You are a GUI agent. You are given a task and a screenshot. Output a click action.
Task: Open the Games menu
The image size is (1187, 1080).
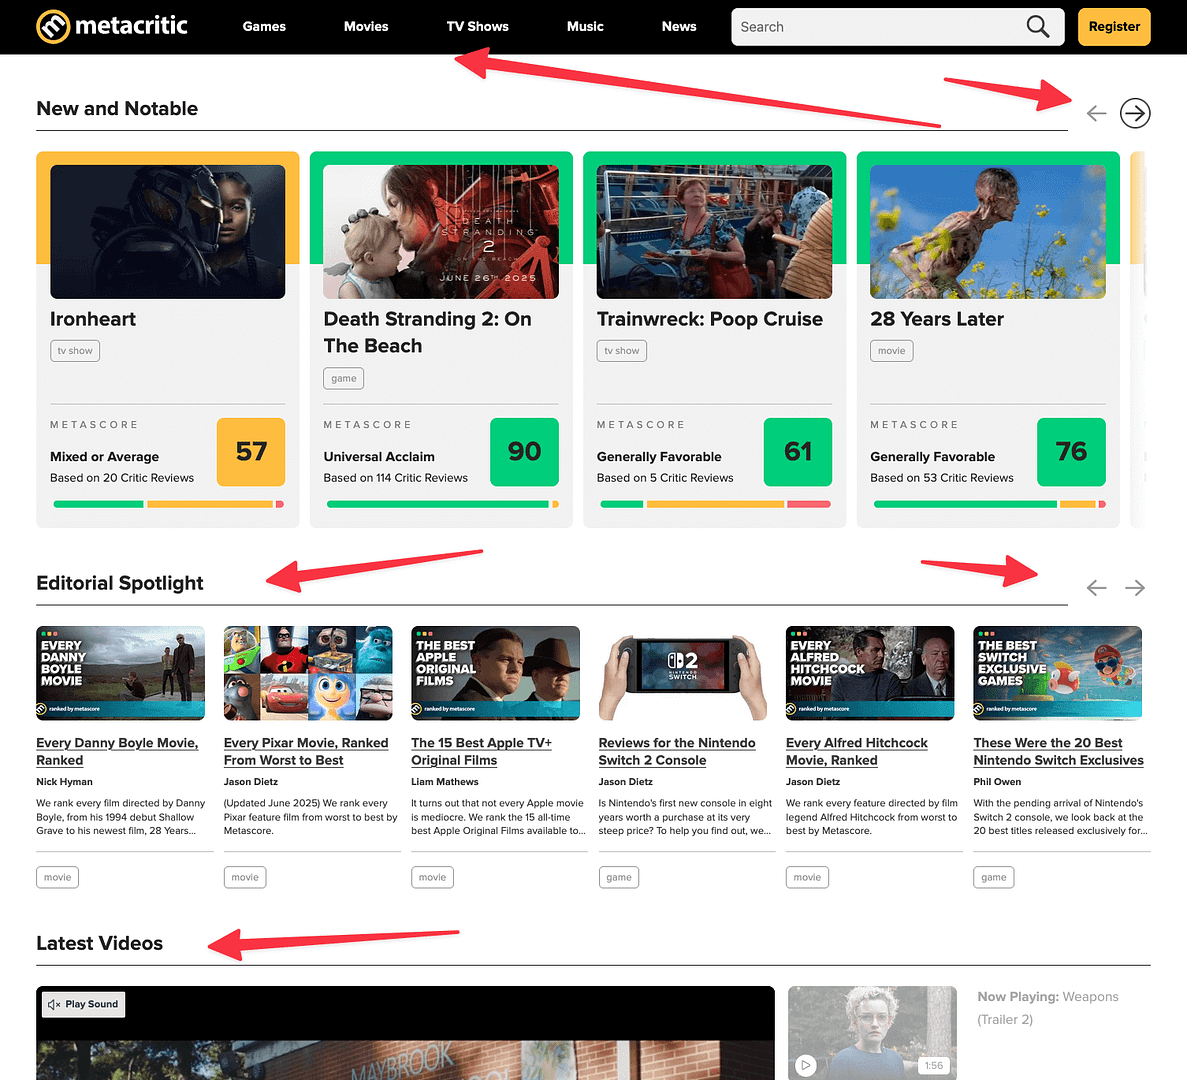264,26
